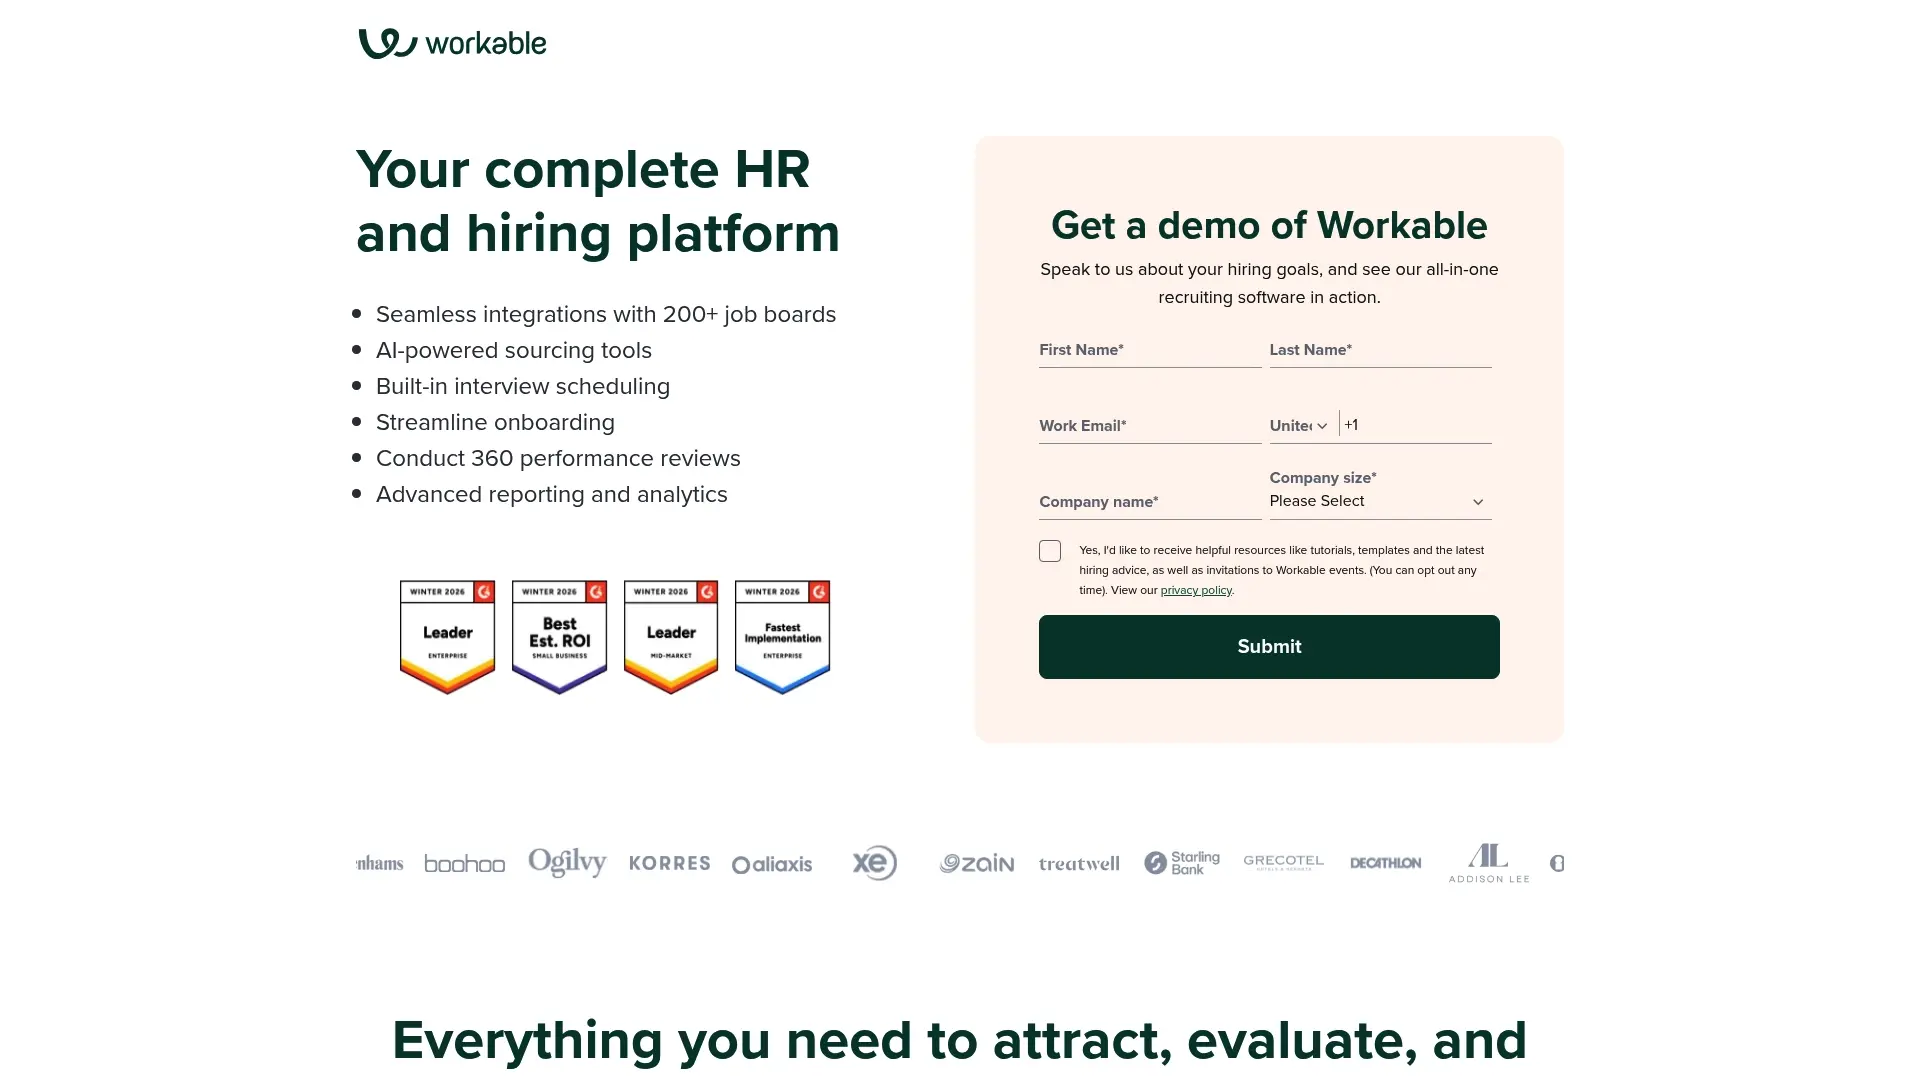Click 'Your complete HR and hiring platform' headline
The height and width of the screenshot is (1080, 1920).
[598, 201]
